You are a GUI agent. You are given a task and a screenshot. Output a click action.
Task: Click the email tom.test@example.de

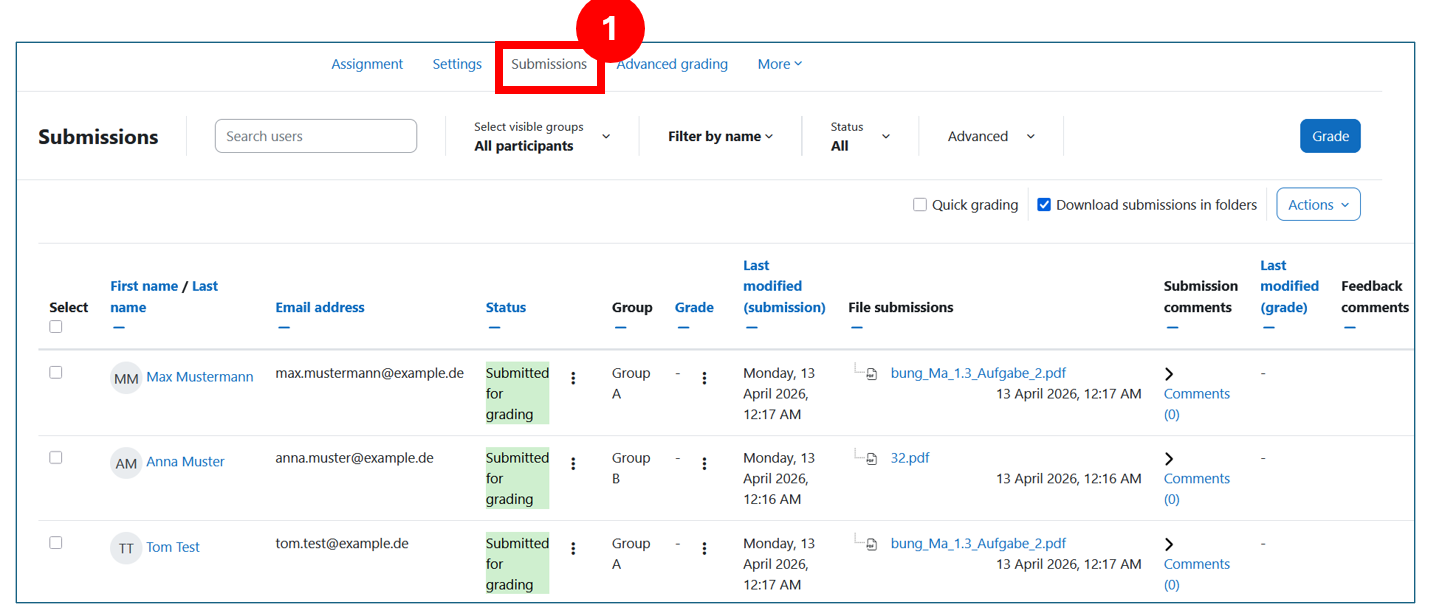tap(342, 544)
